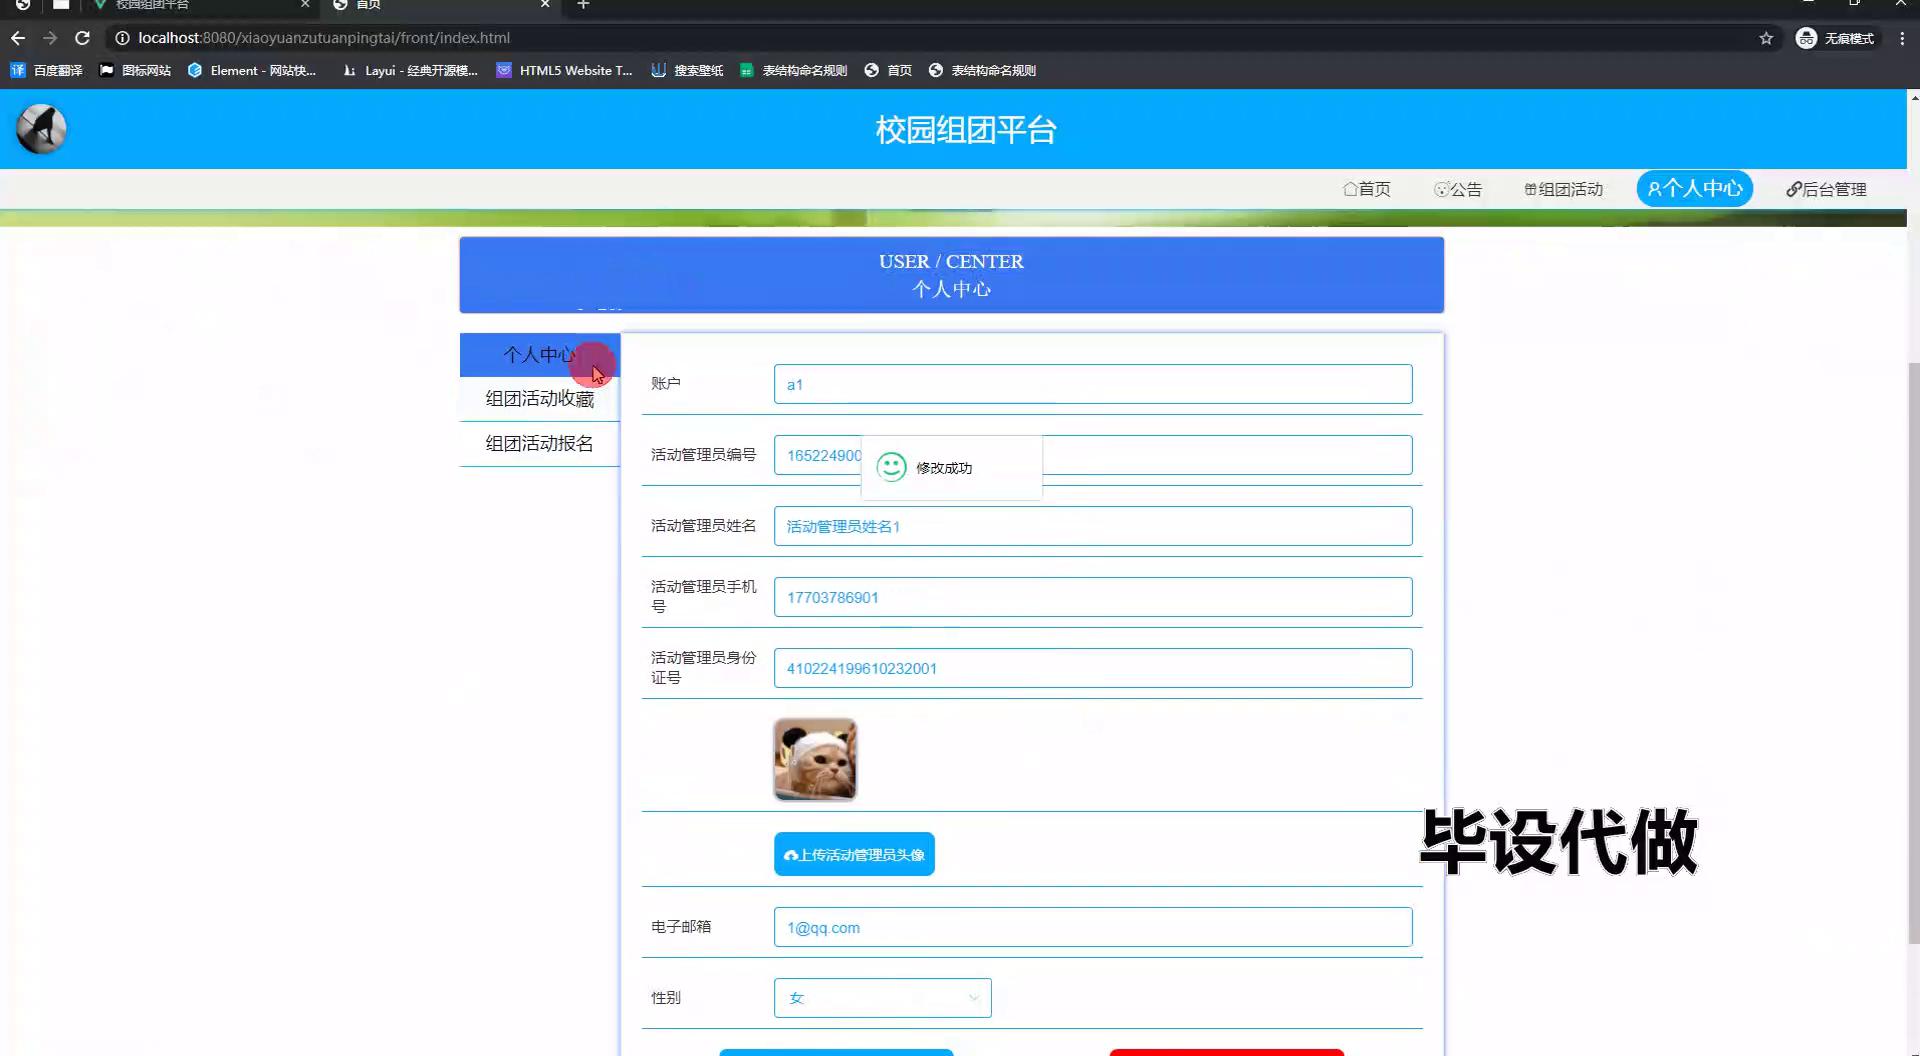
Task: Bookmark this page with star icon
Action: (1766, 38)
